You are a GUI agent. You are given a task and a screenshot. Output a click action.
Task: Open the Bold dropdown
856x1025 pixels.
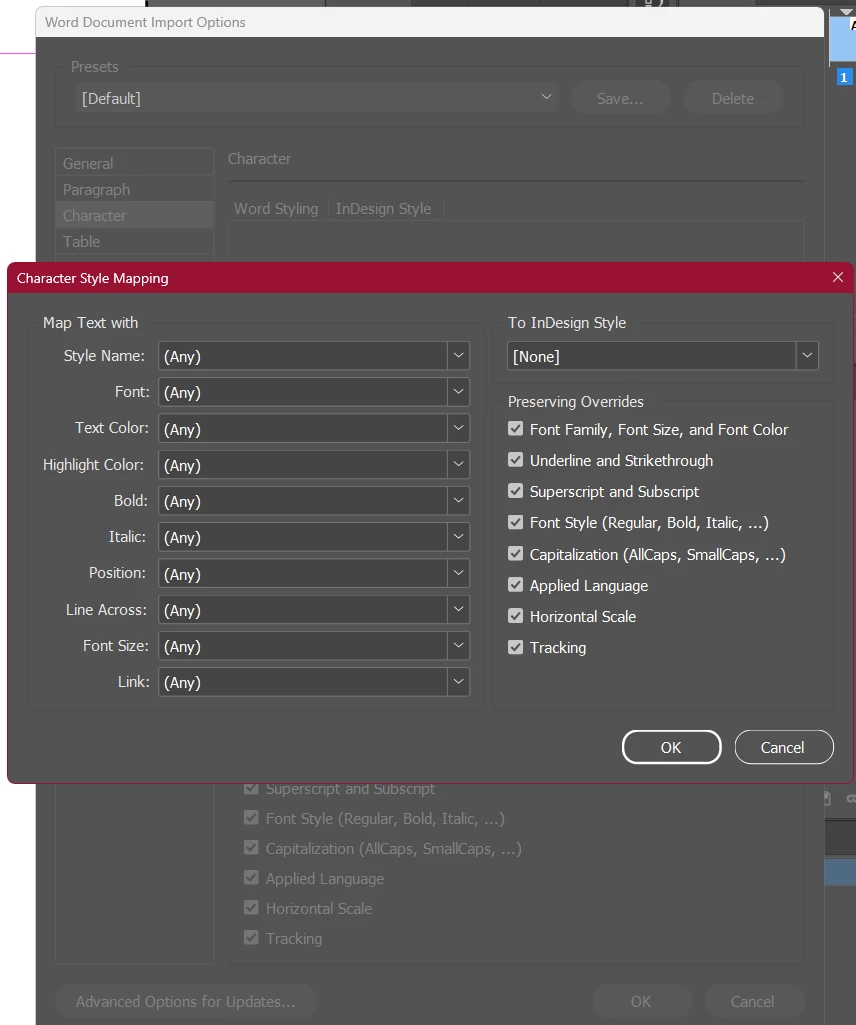(x=314, y=501)
